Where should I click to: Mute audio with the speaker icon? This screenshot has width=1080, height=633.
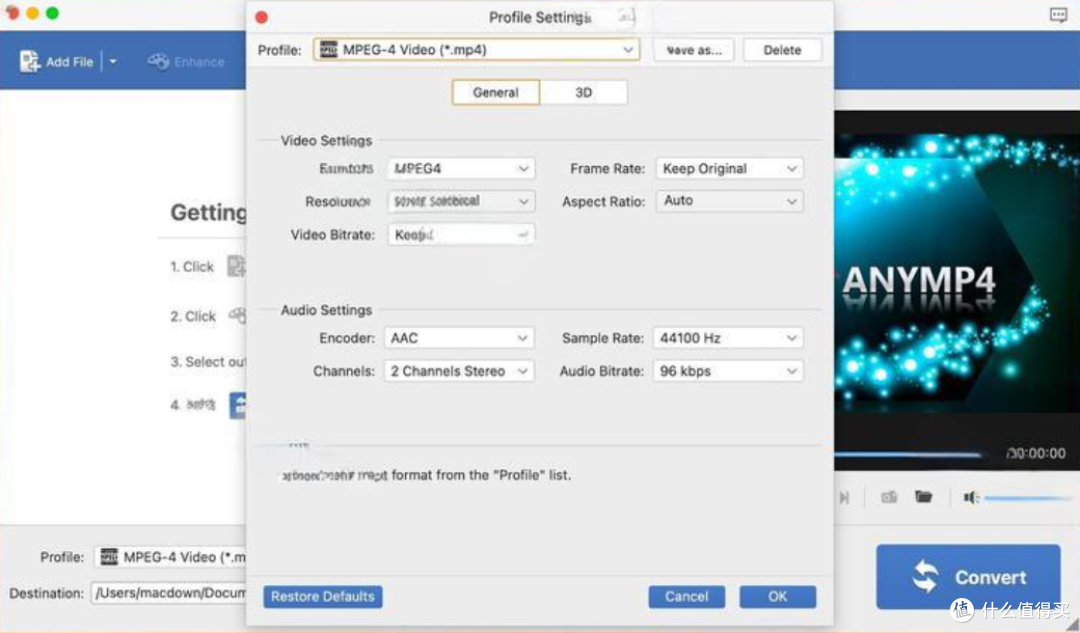tap(971, 497)
